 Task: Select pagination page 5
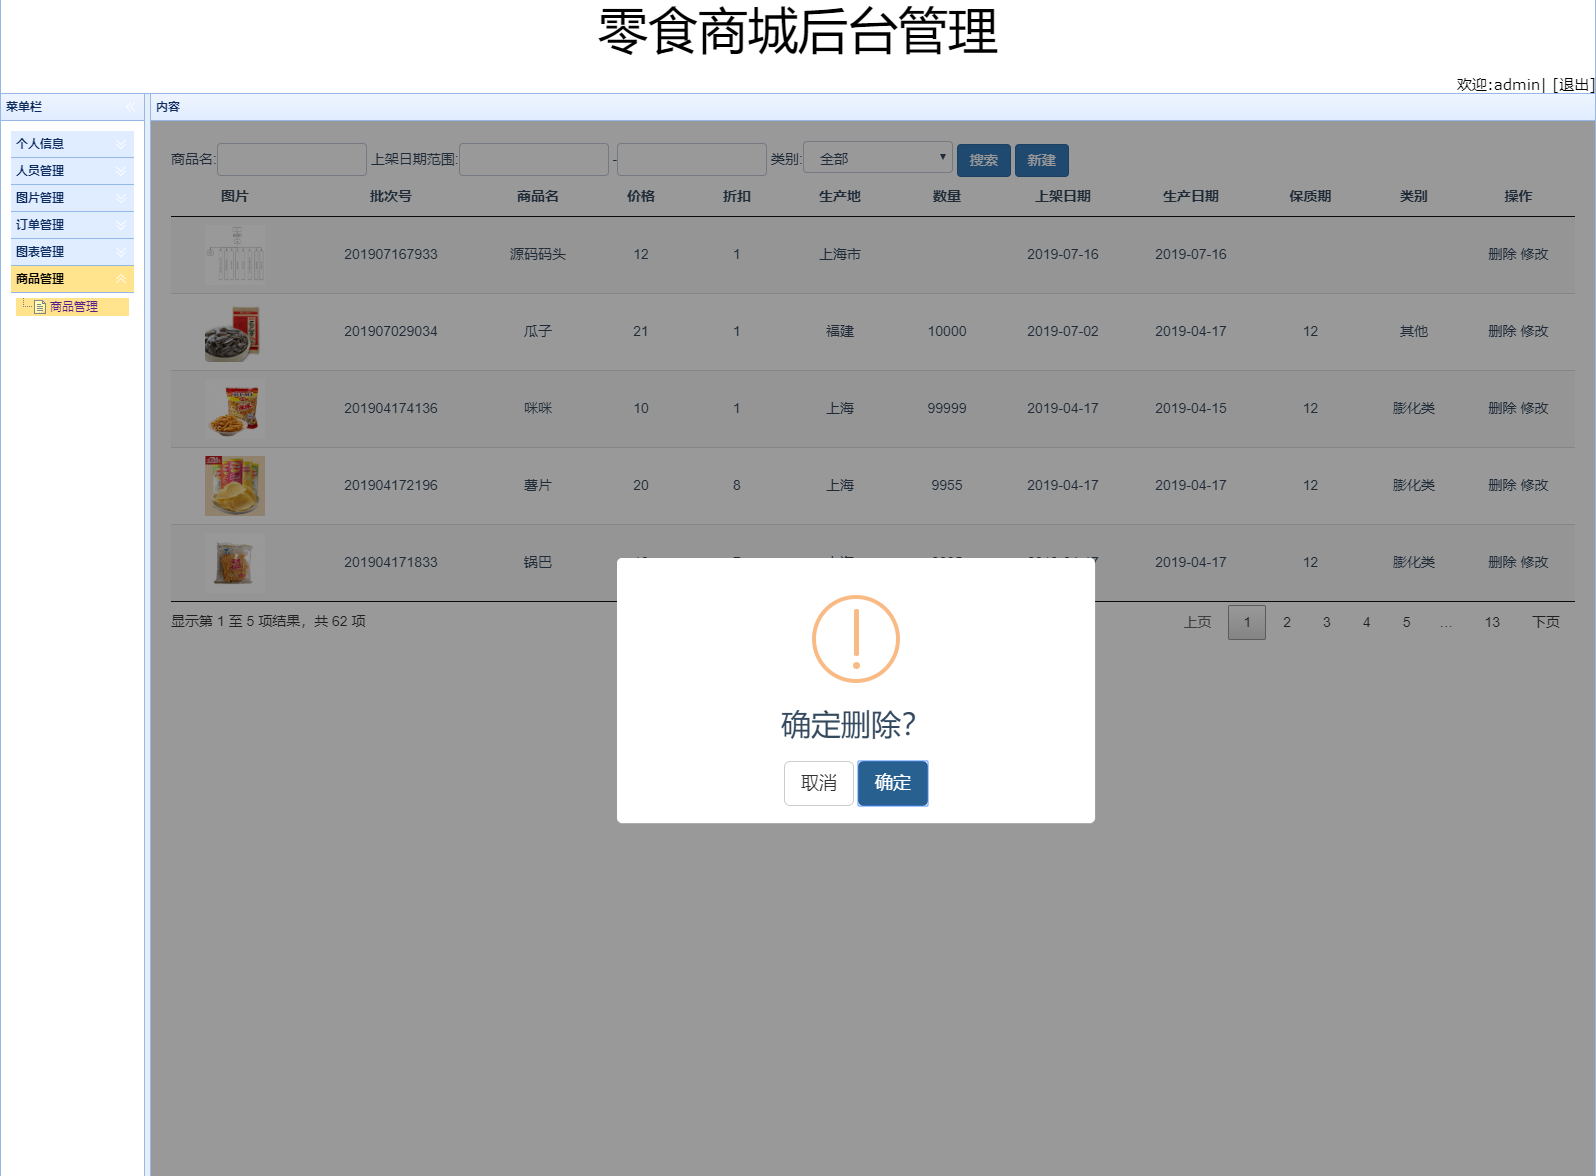(x=1407, y=622)
